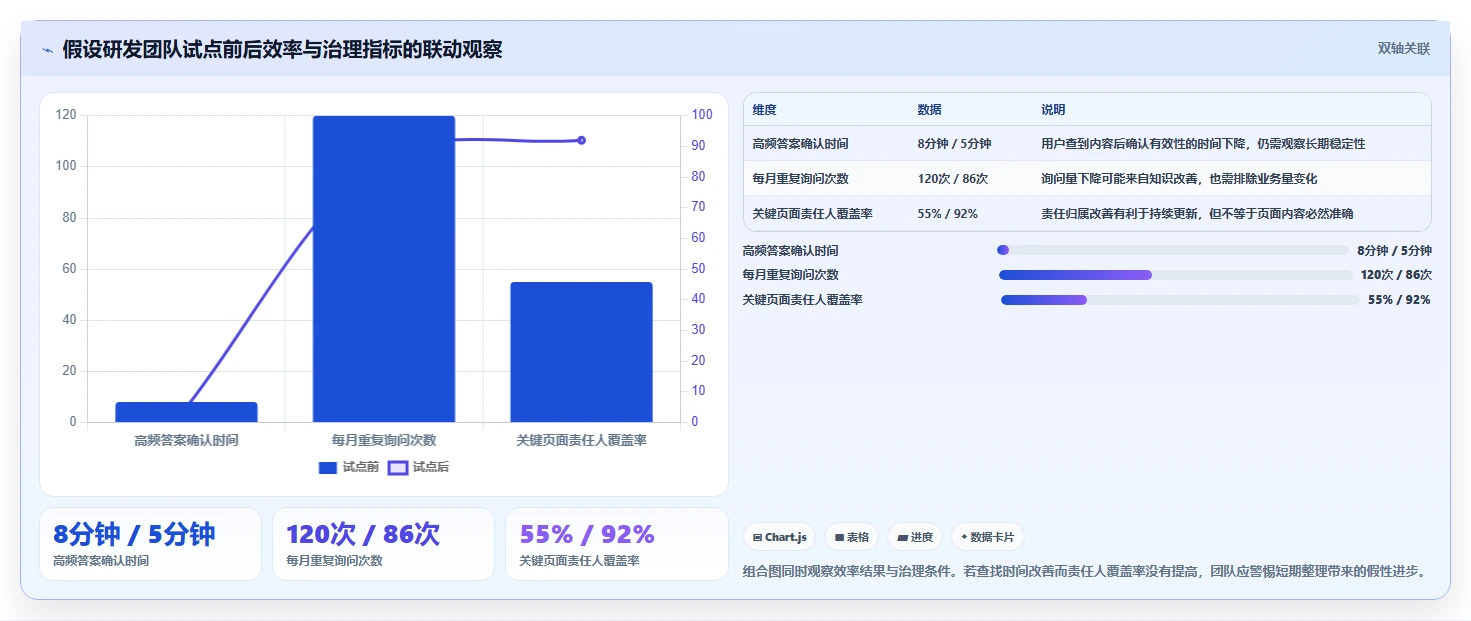Image resolution: width=1471 pixels, height=621 pixels.
Task: Click the 10 tick on the purple axis
Action: point(698,391)
